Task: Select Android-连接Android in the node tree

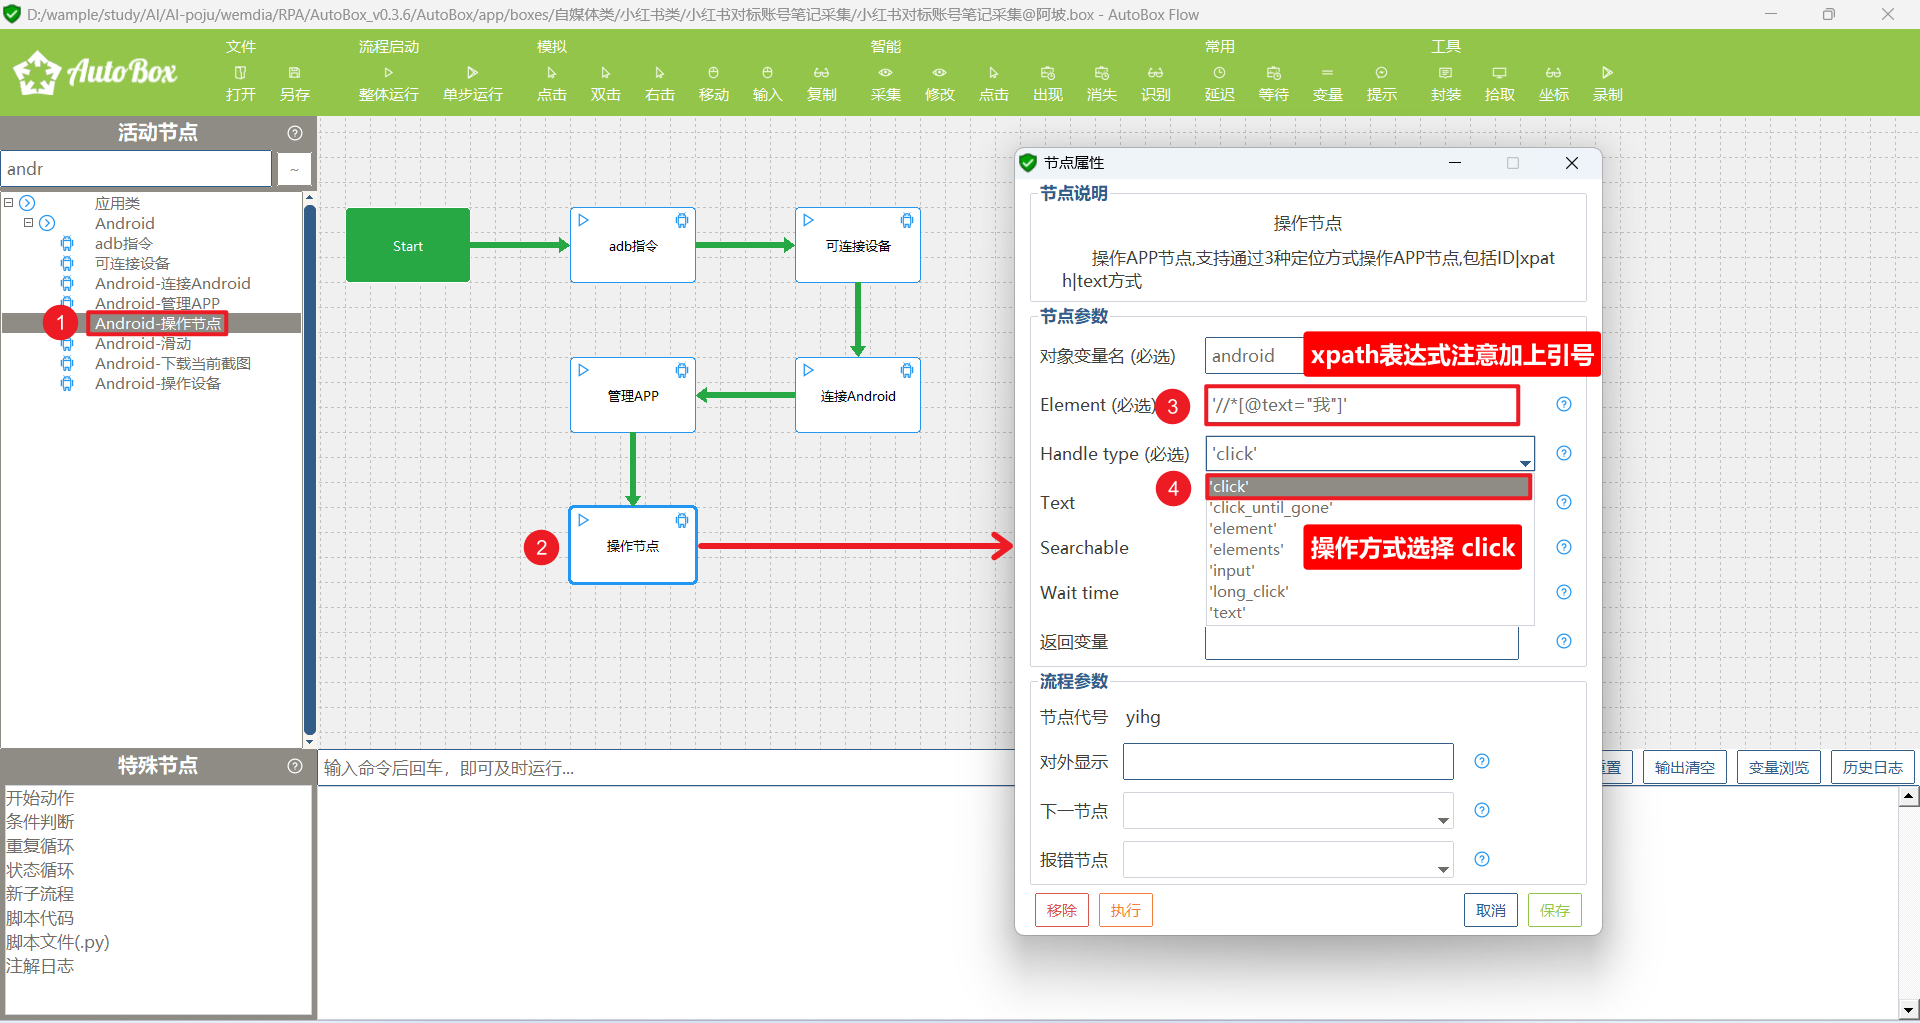Action: point(172,284)
